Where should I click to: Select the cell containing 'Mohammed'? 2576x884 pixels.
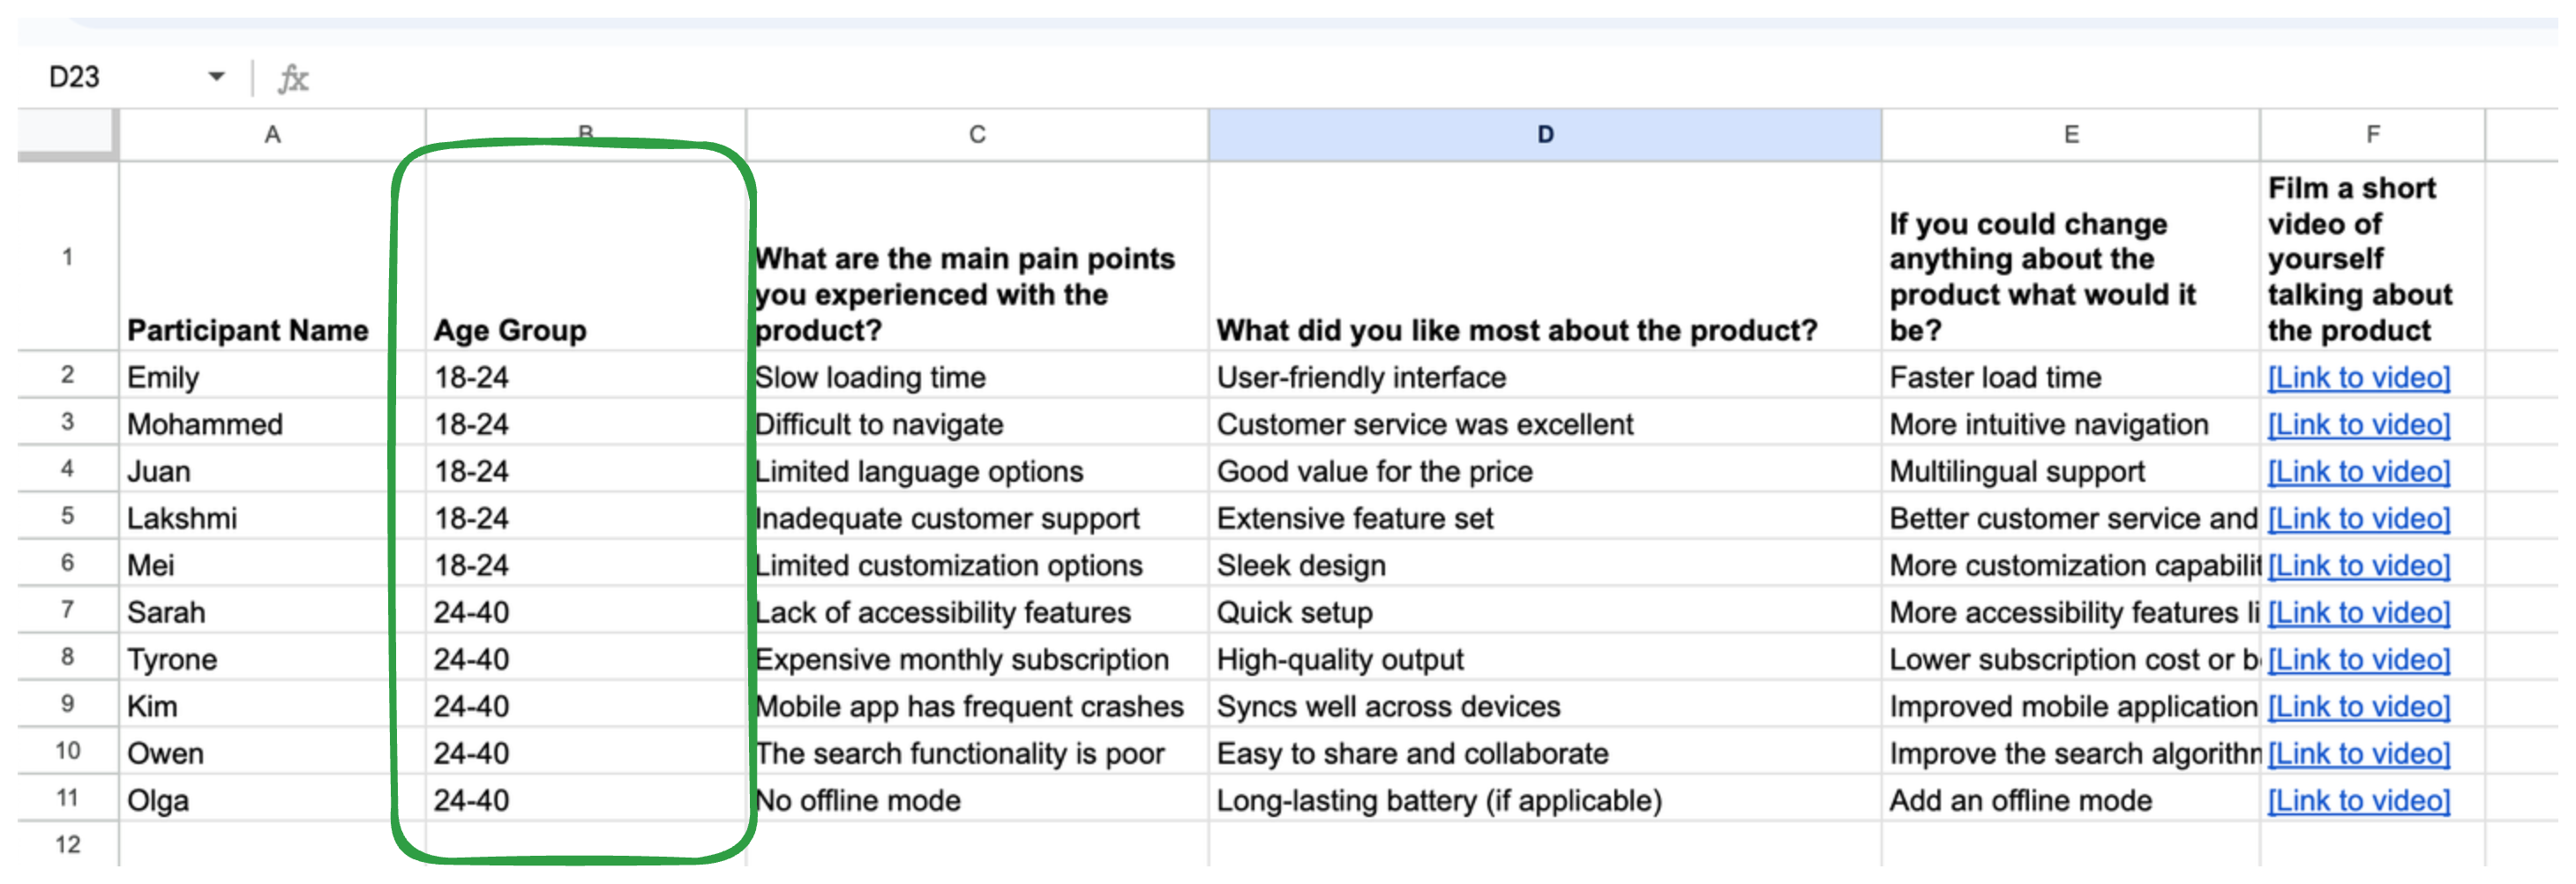point(272,421)
